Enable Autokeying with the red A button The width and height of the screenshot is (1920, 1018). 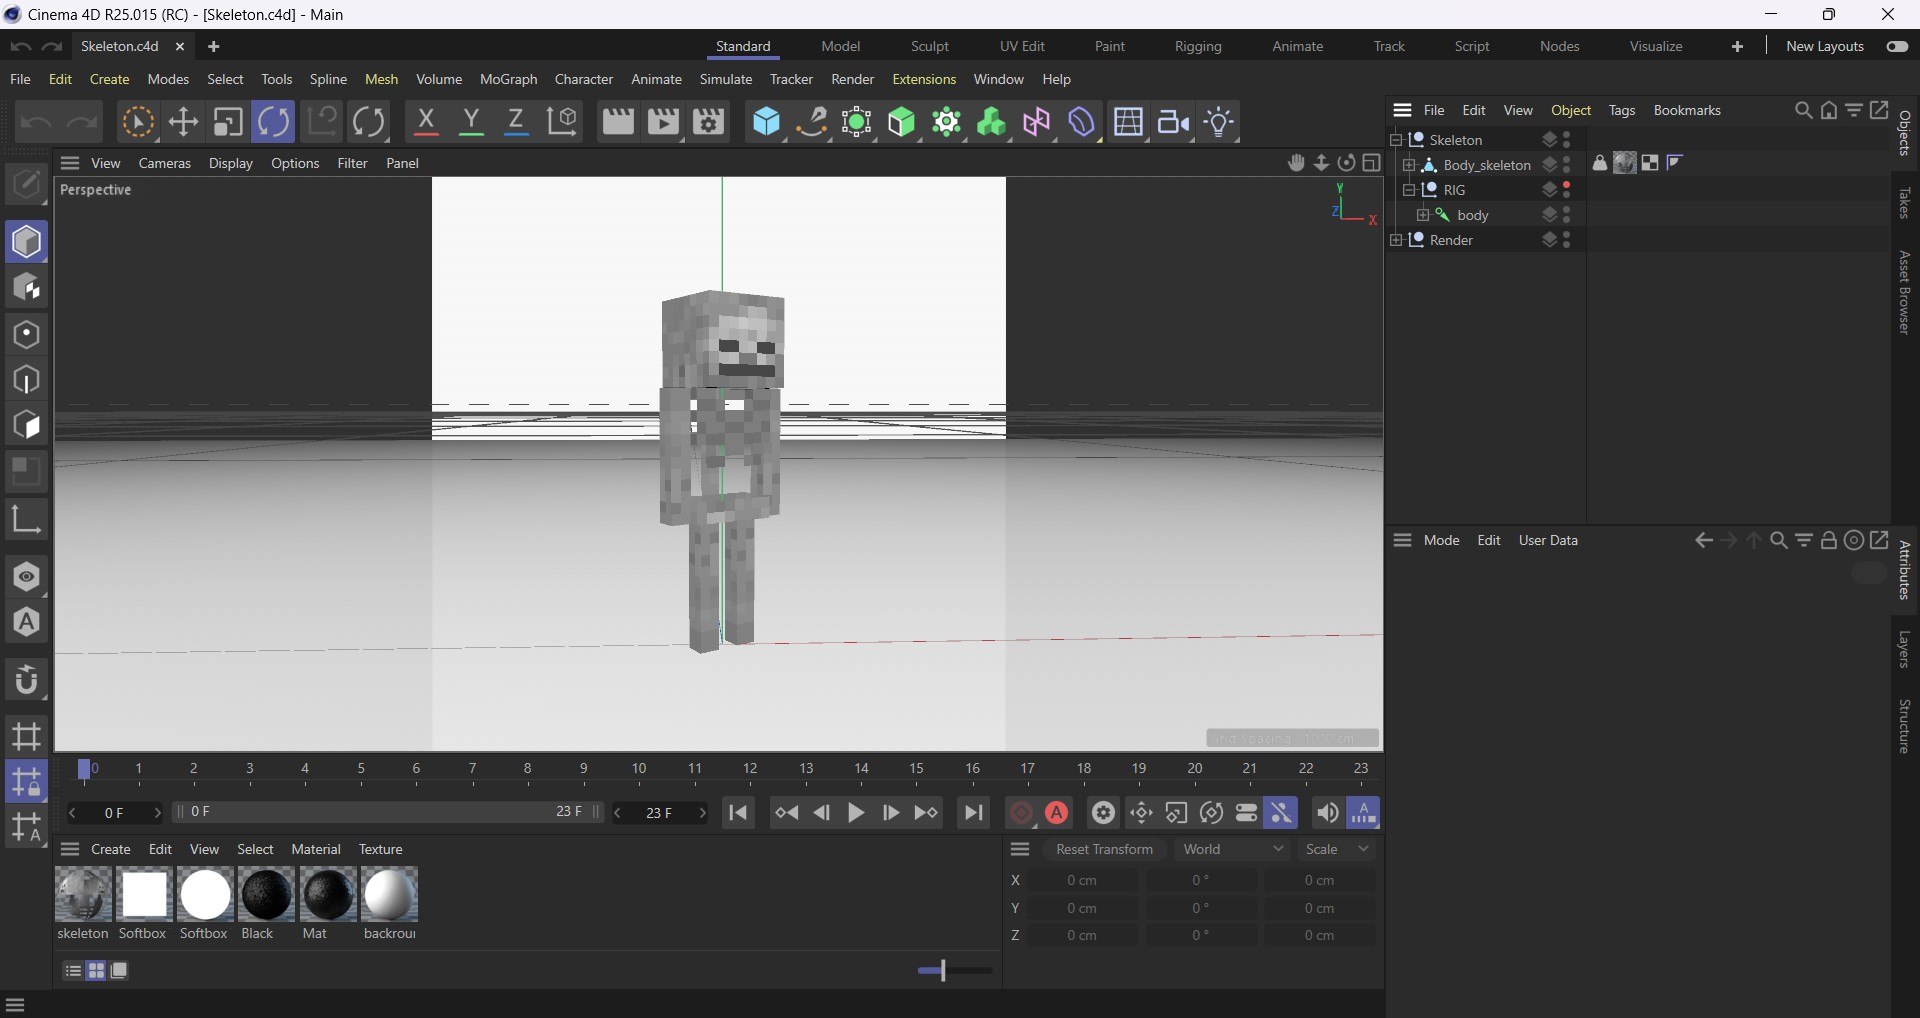click(x=1057, y=813)
